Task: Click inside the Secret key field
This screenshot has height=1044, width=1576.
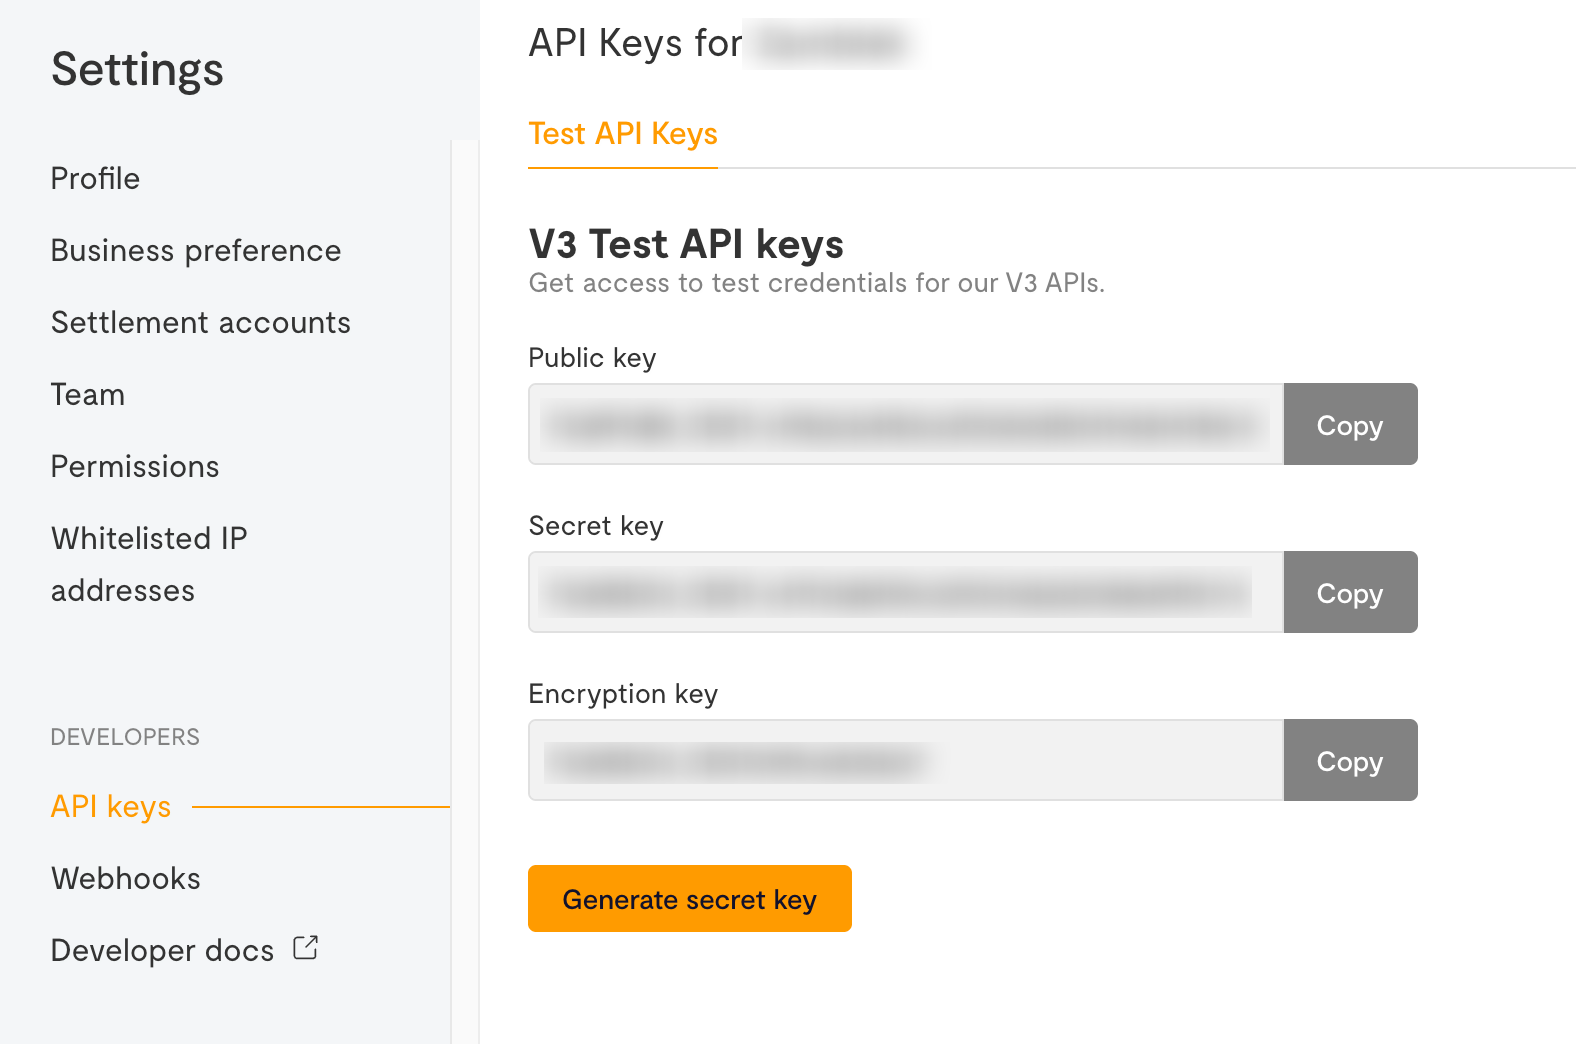Action: (906, 592)
